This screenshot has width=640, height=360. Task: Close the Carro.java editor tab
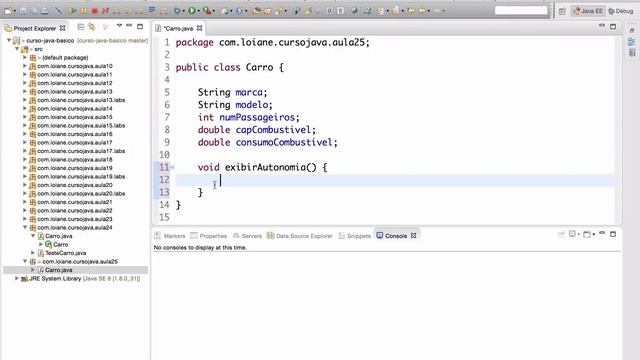(199, 28)
